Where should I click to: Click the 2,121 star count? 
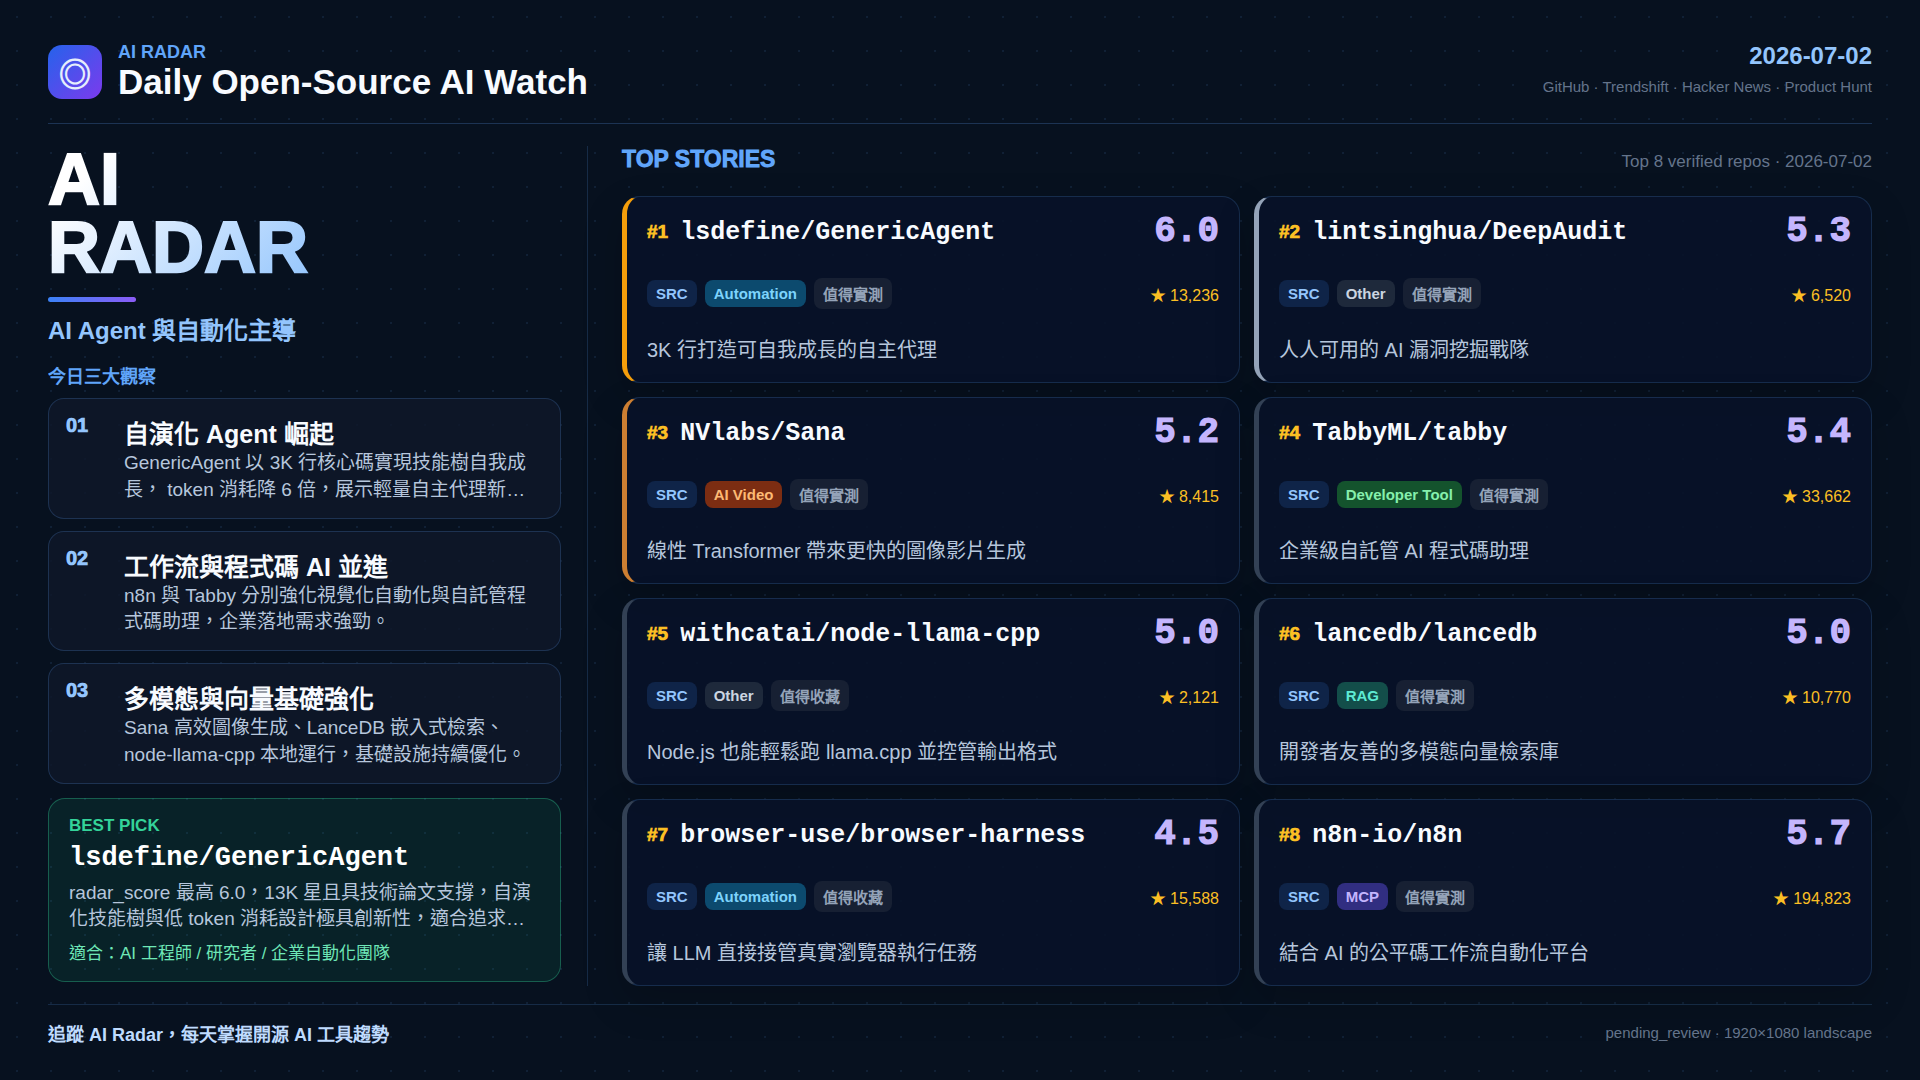point(1189,697)
